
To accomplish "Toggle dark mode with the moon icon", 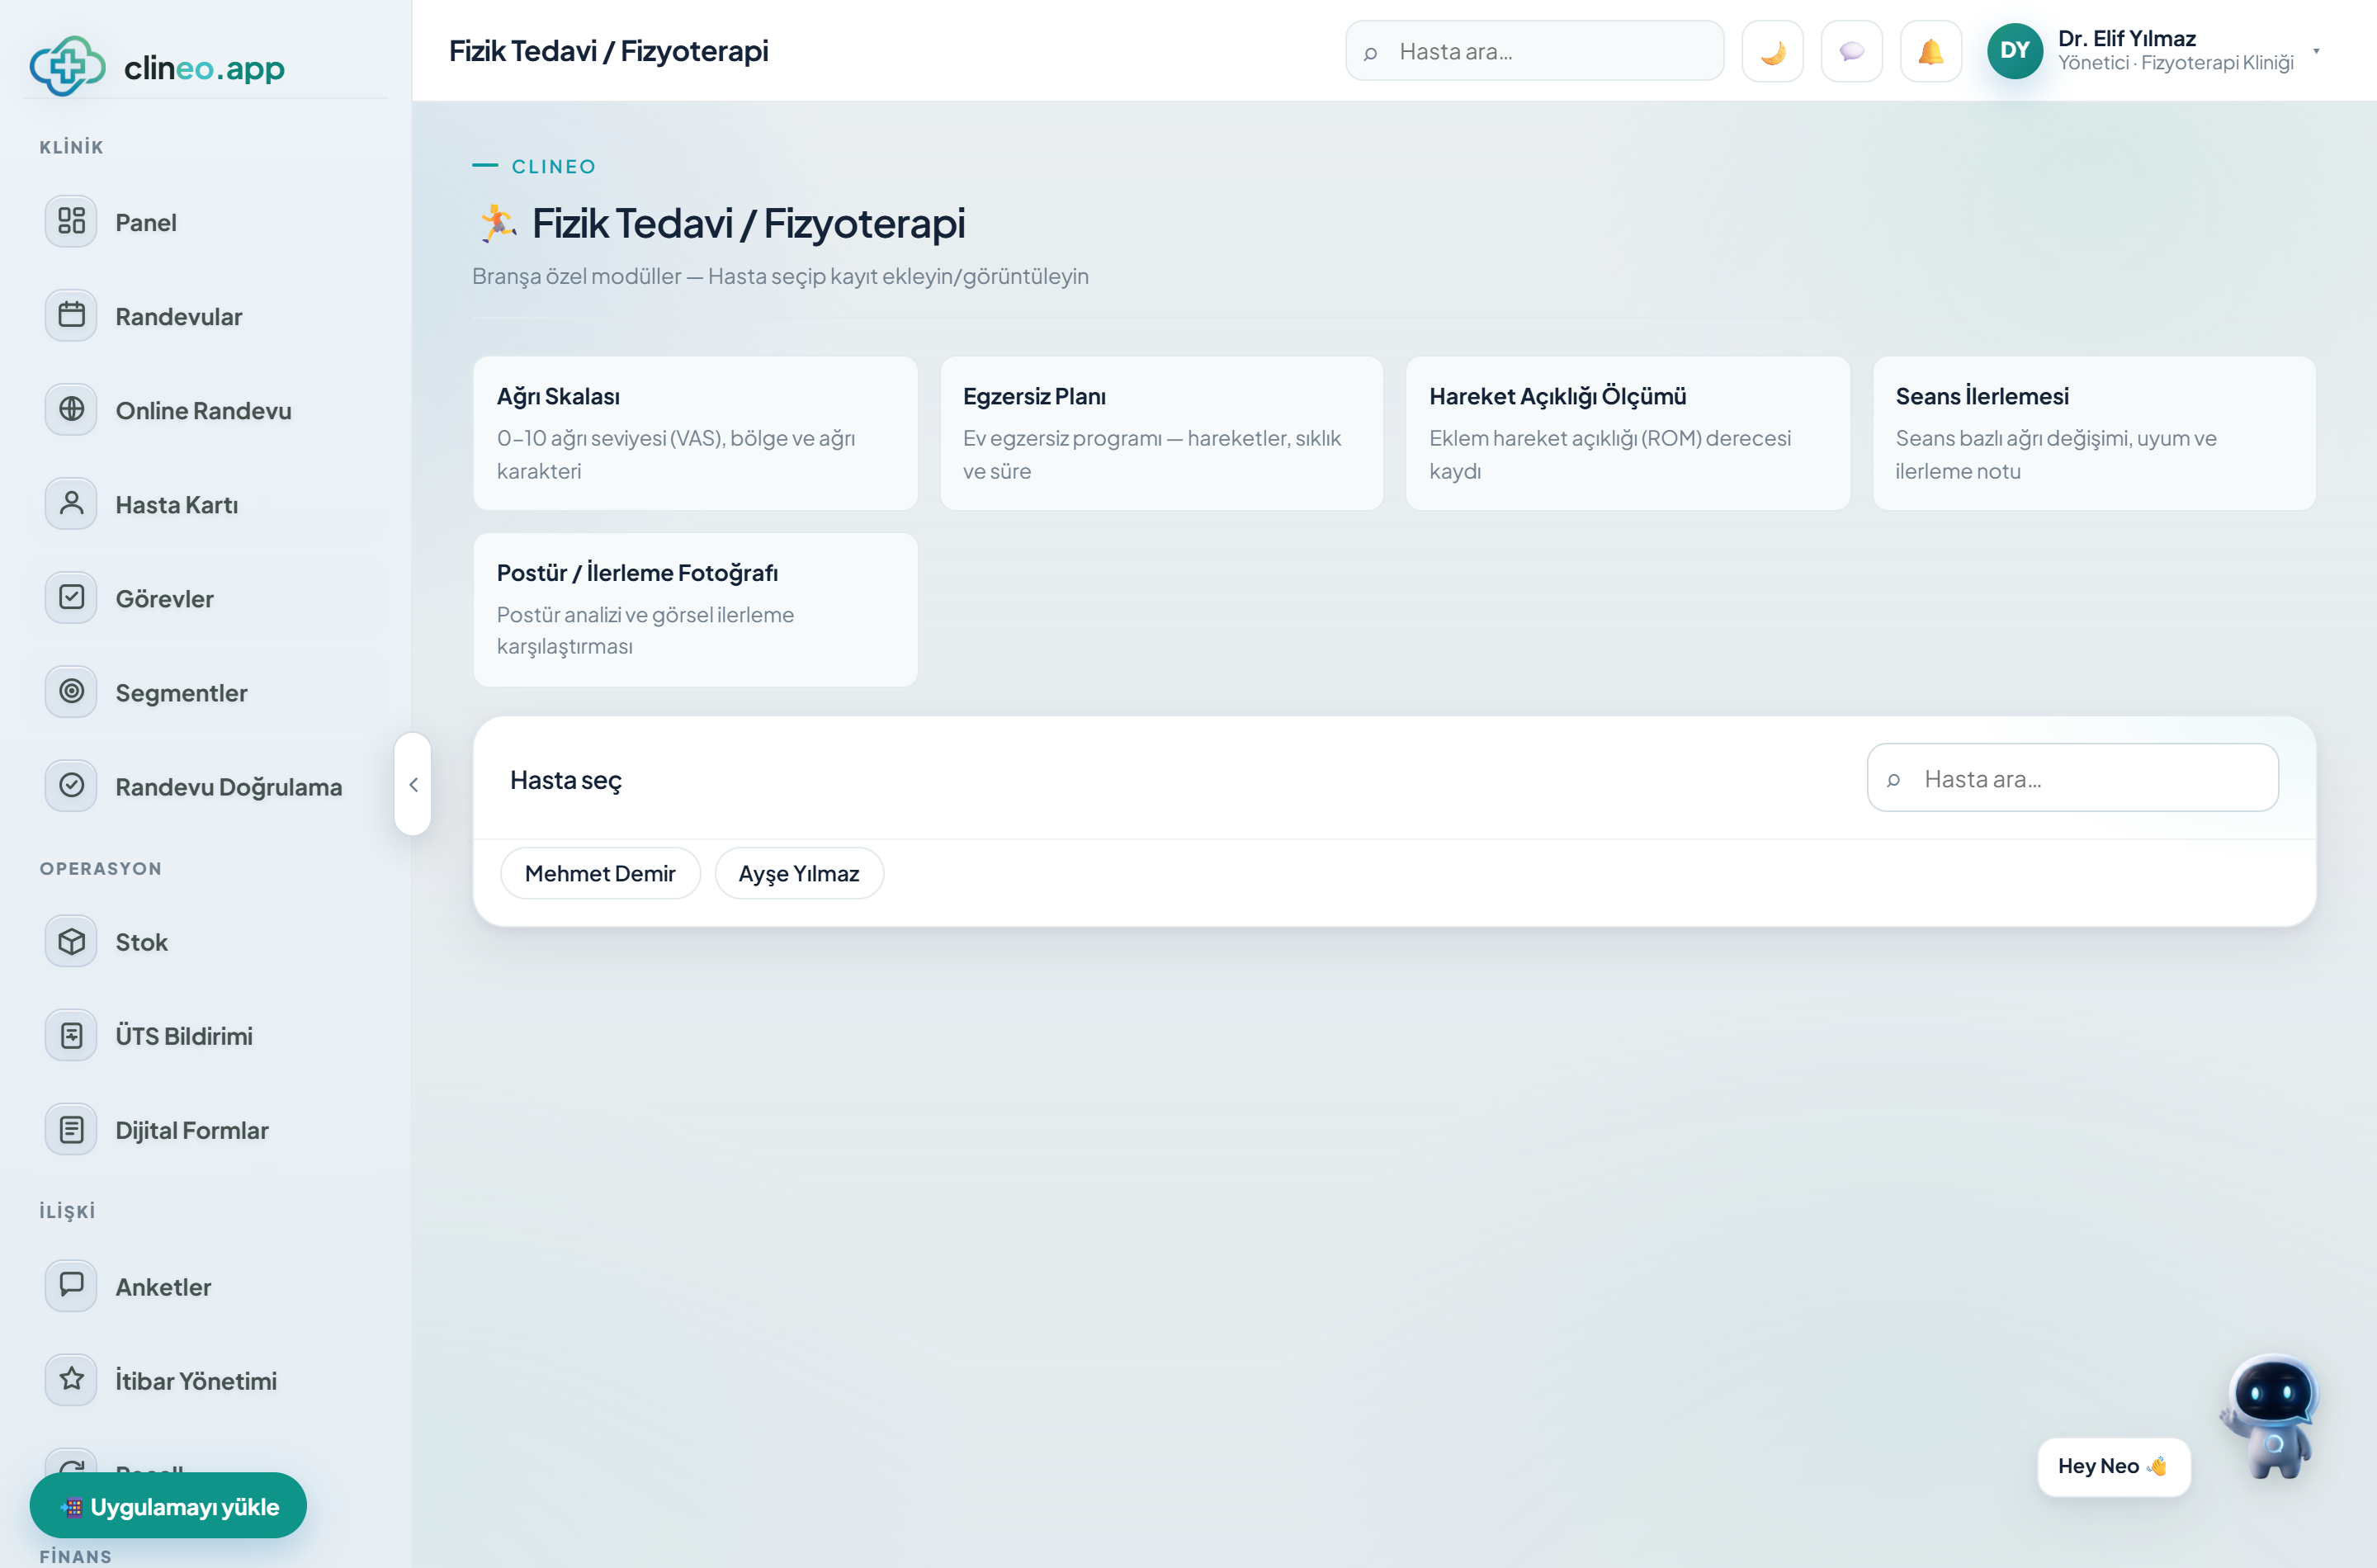I will [1772, 51].
